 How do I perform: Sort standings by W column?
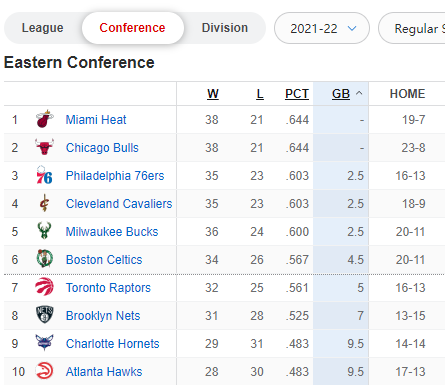pyautogui.click(x=213, y=94)
